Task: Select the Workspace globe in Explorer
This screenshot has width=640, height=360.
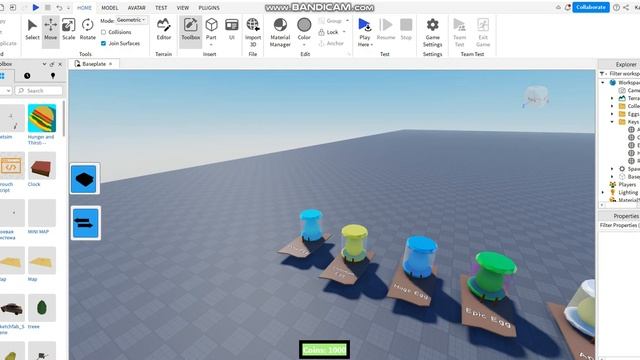Action: pos(613,82)
